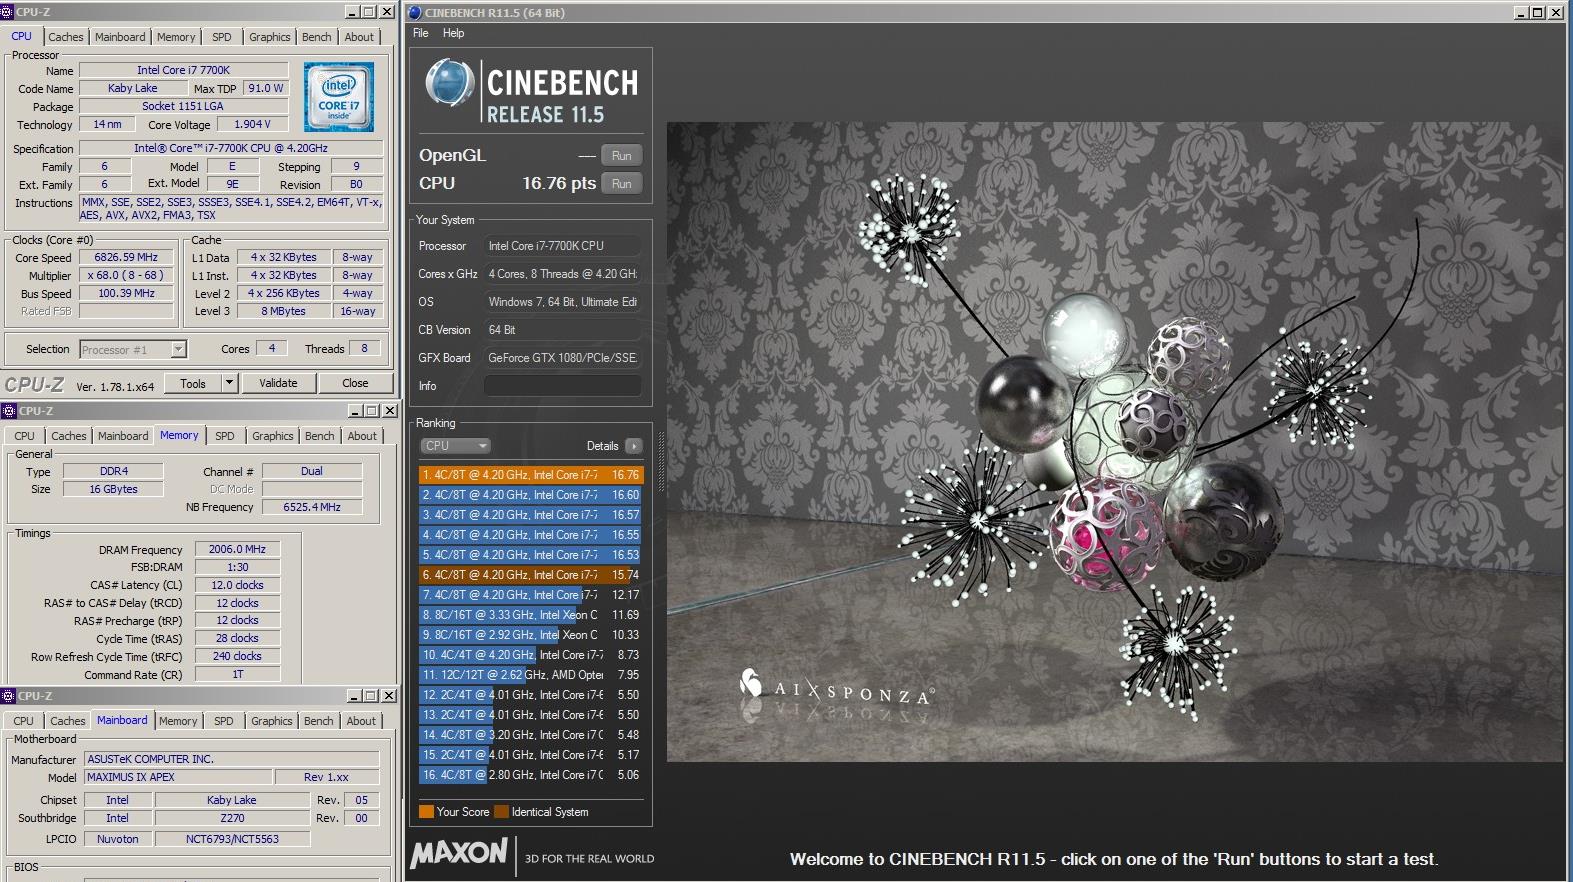This screenshot has width=1573, height=882.
Task: Open the Processor #1 selection dropdown
Action: pos(178,350)
